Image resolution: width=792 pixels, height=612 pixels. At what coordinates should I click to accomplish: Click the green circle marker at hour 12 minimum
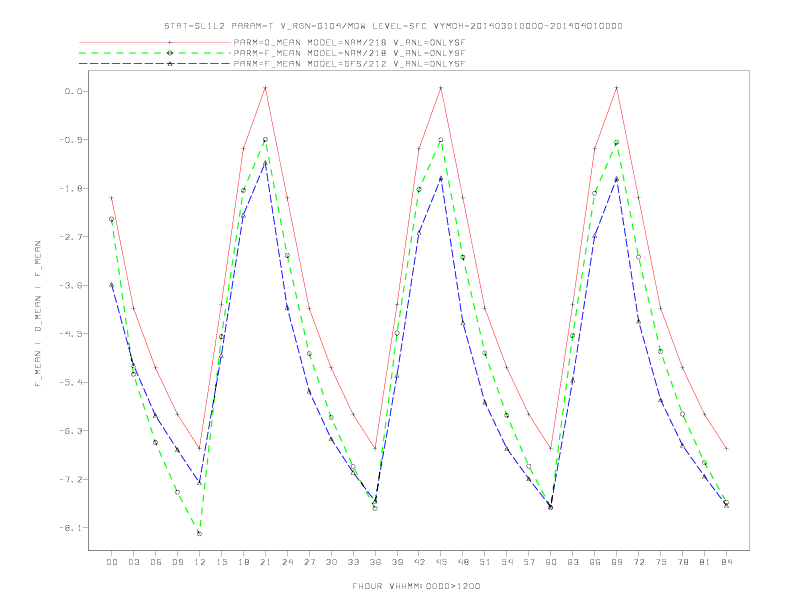pyautogui.click(x=200, y=534)
